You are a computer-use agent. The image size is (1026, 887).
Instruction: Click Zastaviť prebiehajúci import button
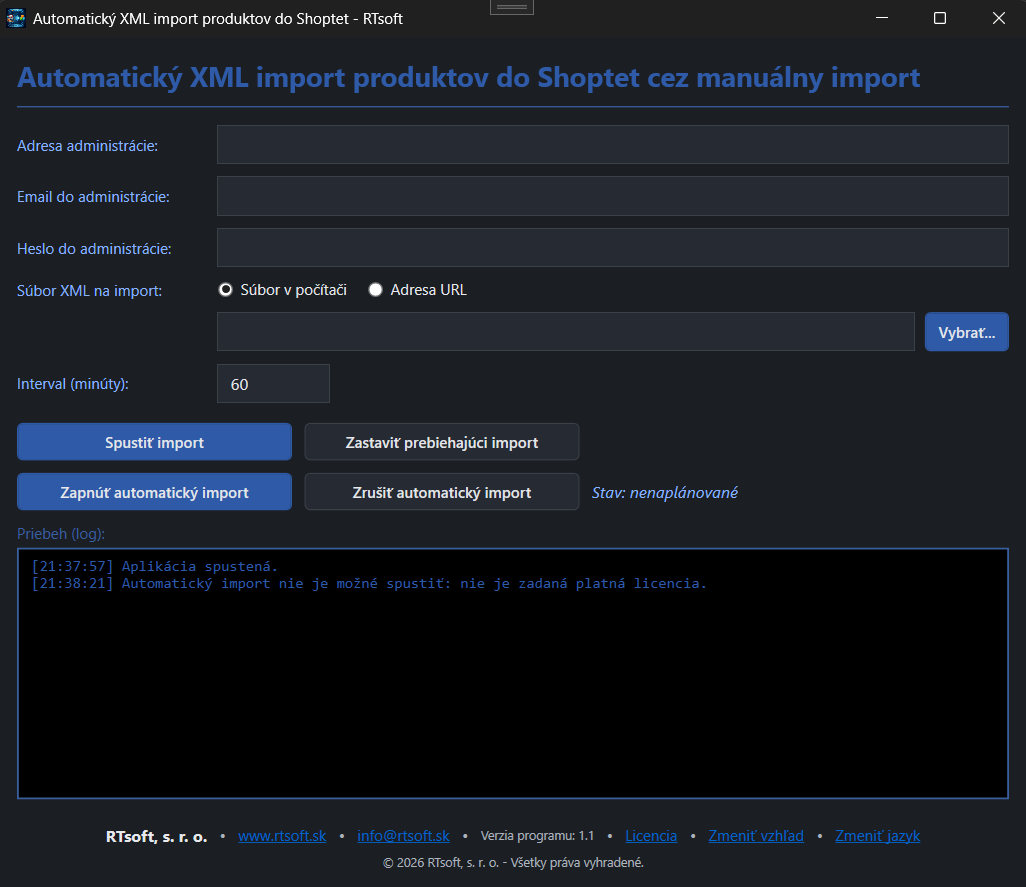[442, 442]
